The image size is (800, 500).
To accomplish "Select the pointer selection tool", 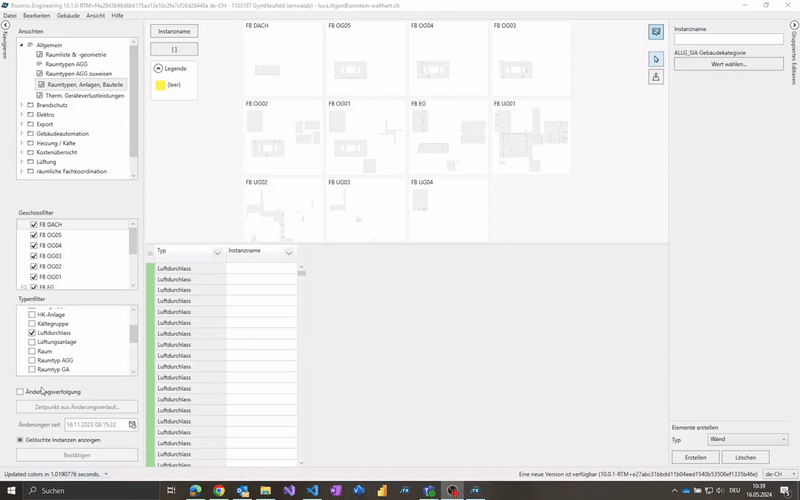I will click(x=656, y=59).
